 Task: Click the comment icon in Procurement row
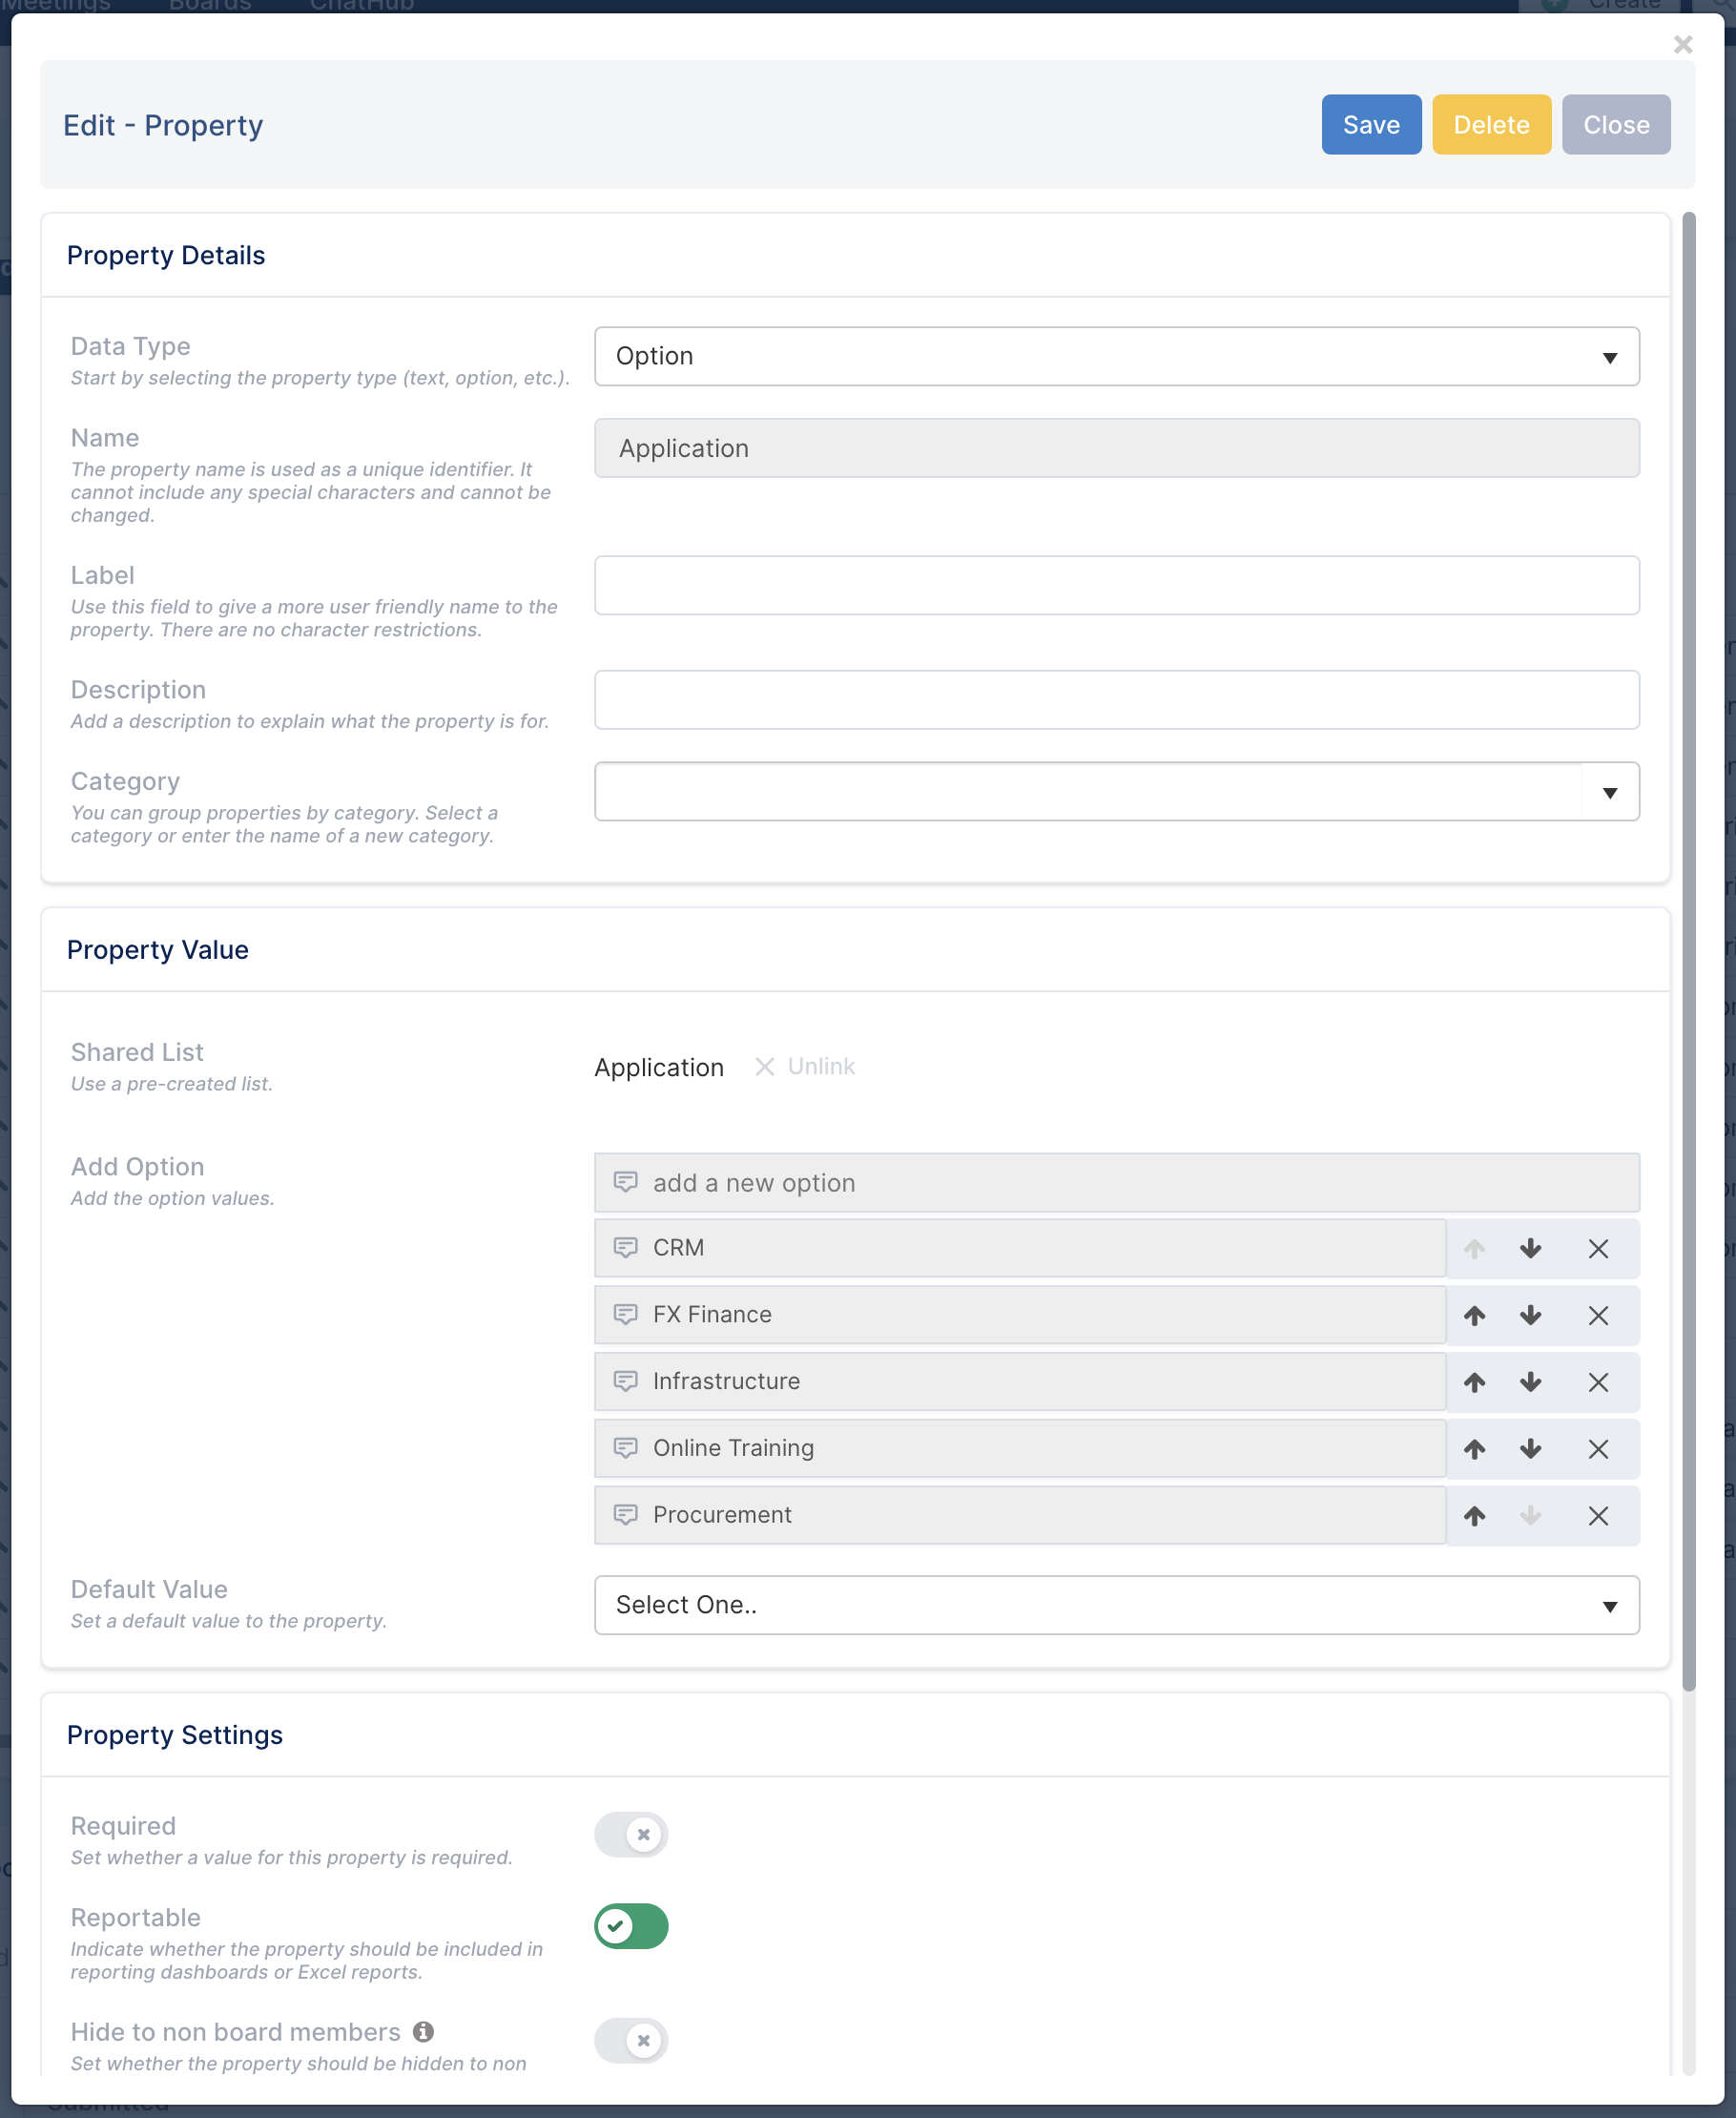tap(625, 1516)
